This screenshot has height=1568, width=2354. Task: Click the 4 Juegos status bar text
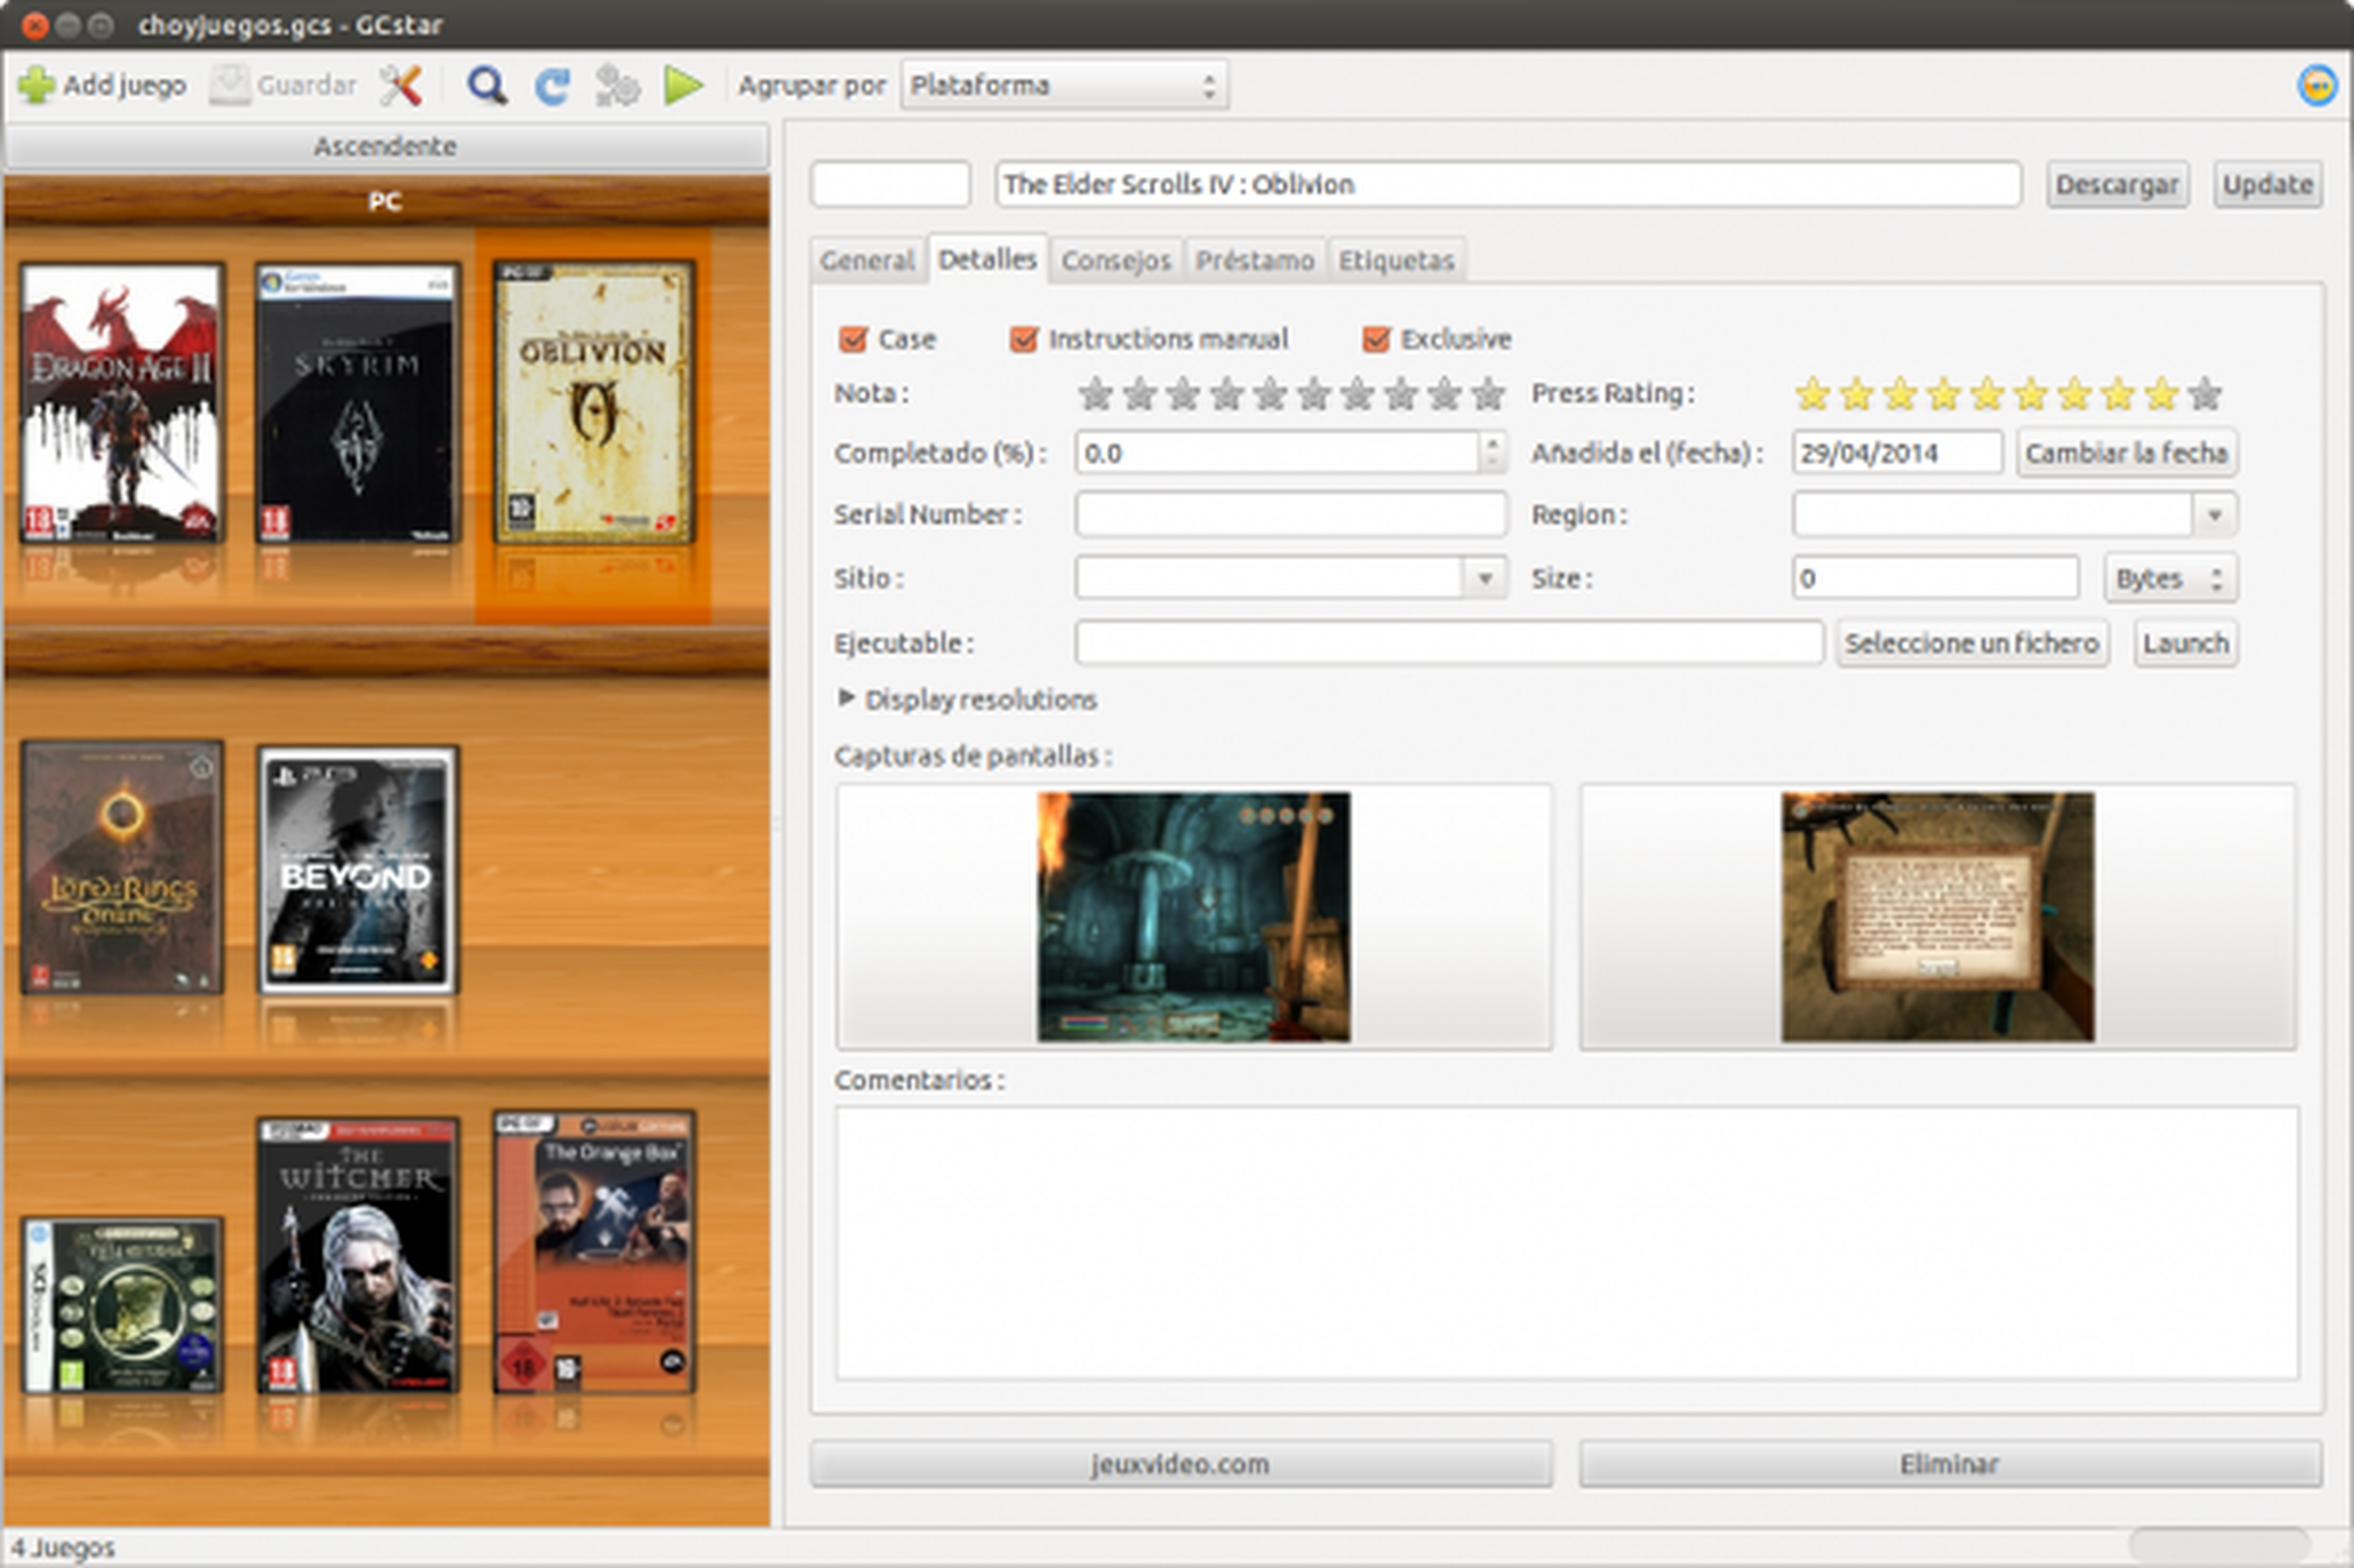pyautogui.click(x=63, y=1548)
